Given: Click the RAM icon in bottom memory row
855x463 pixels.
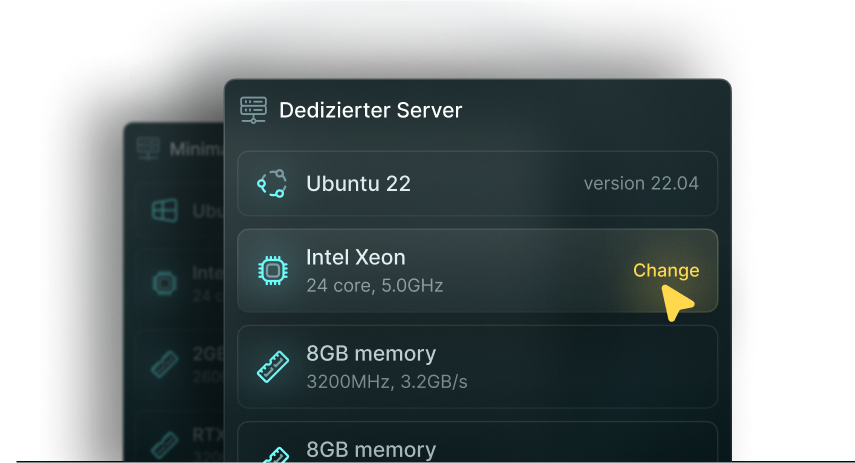Looking at the screenshot, I should tap(272, 452).
